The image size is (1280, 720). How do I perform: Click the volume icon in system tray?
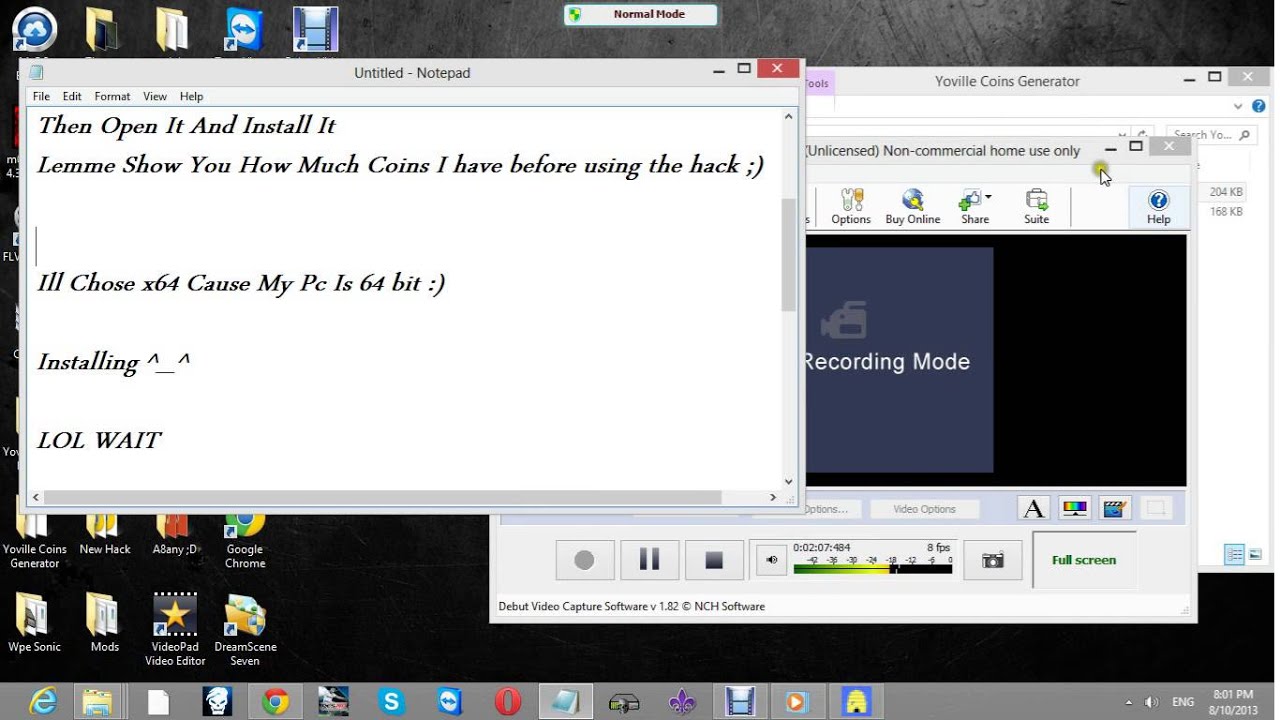coord(1151,702)
